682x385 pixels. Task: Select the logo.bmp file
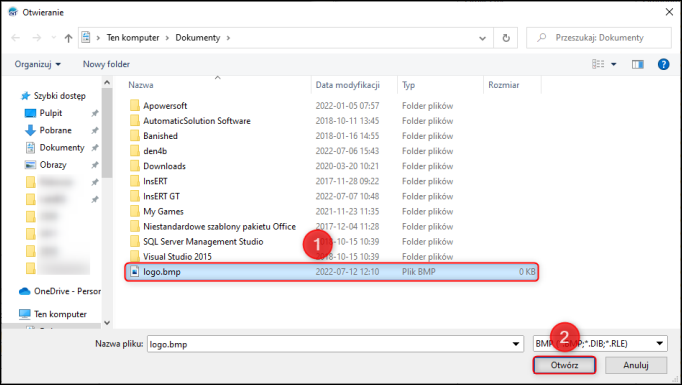(331, 272)
